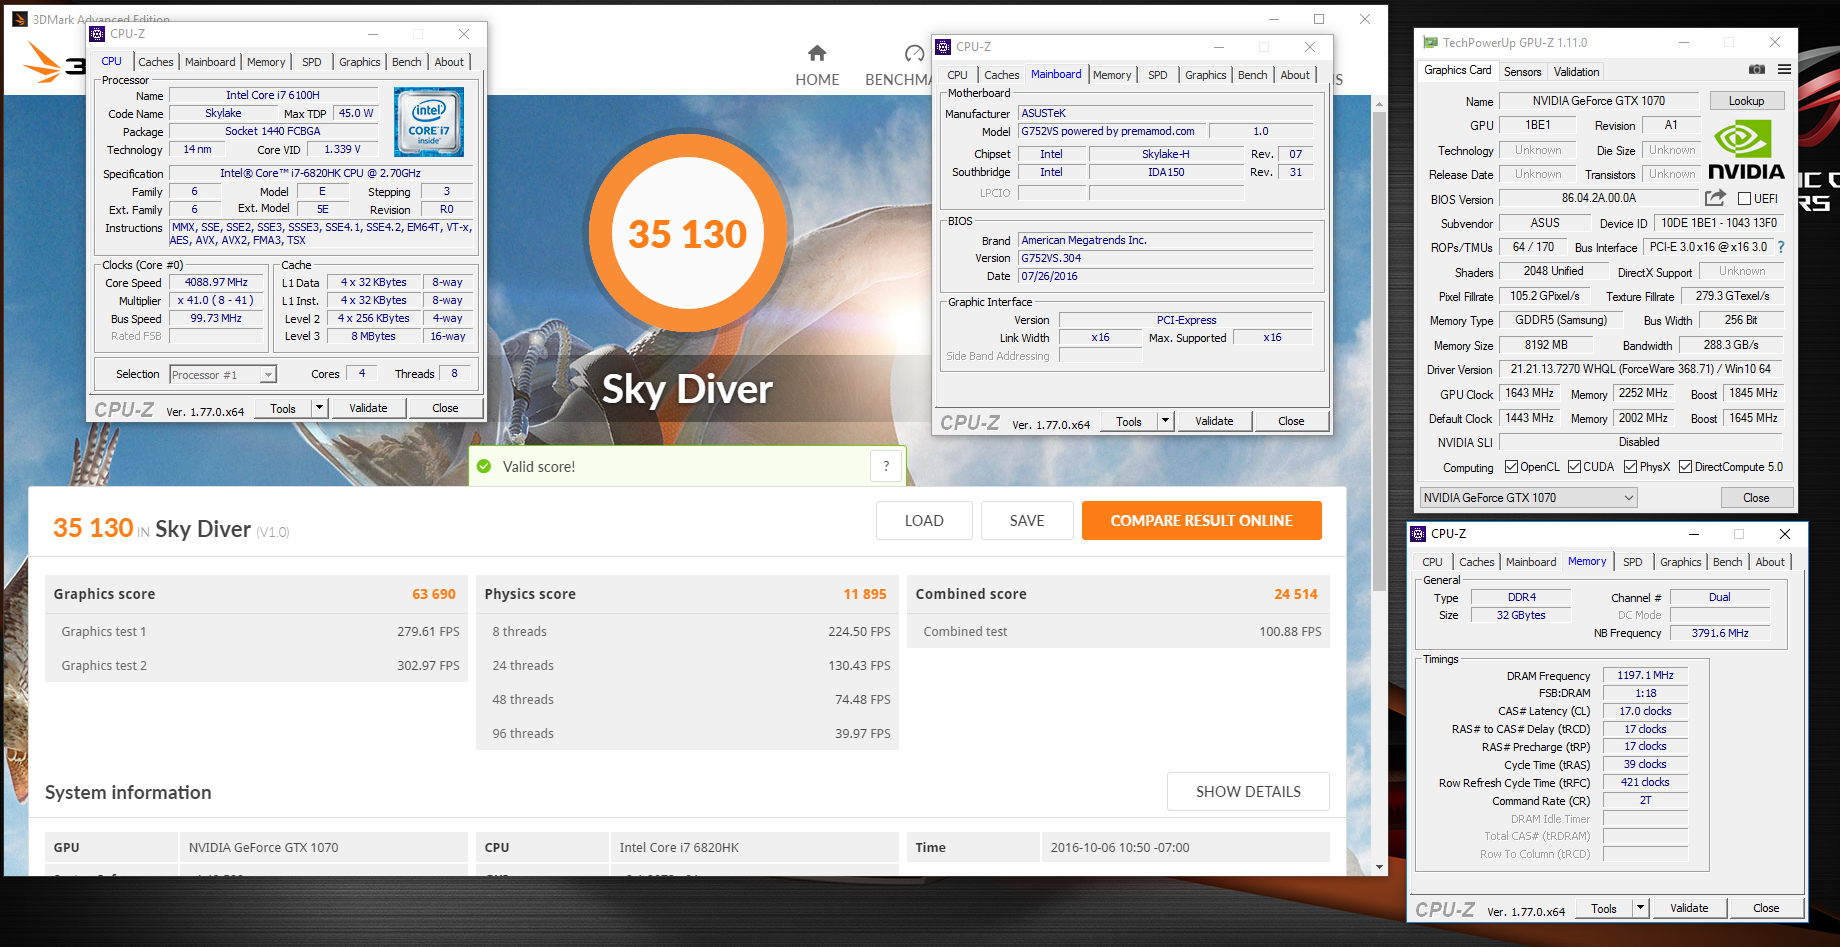Viewport: 1840px width, 947px height.
Task: Switch to Sensors tab in GPU-Z
Action: [x=1522, y=72]
